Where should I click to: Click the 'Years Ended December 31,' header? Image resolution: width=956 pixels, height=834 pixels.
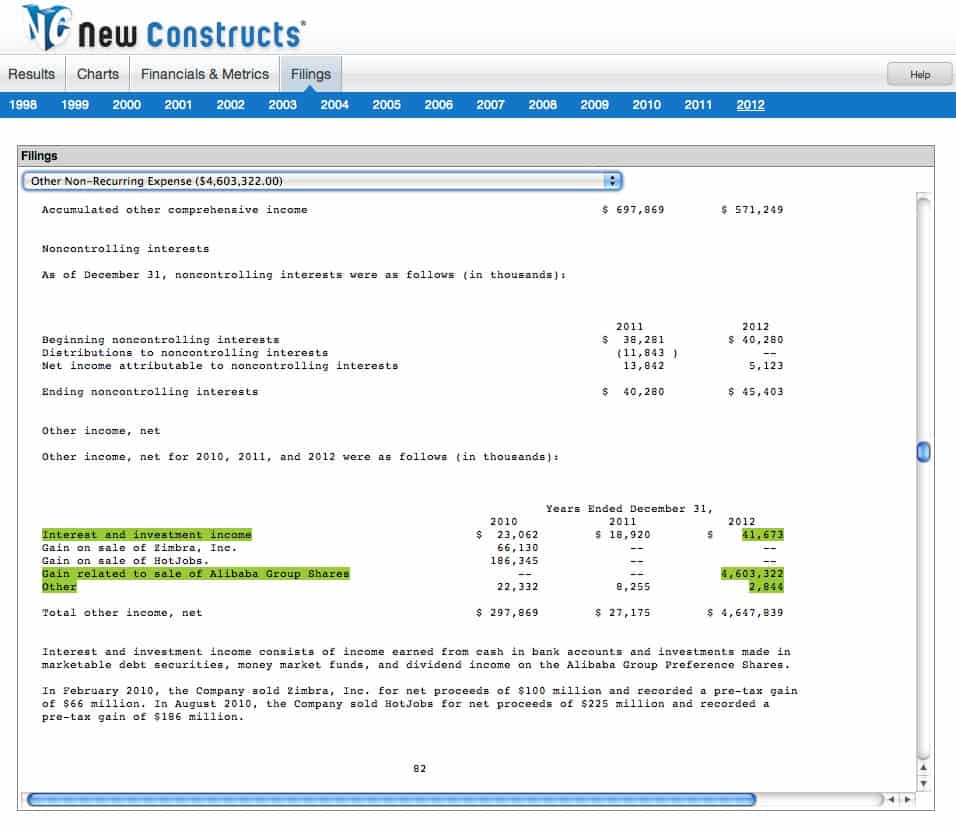tap(629, 508)
